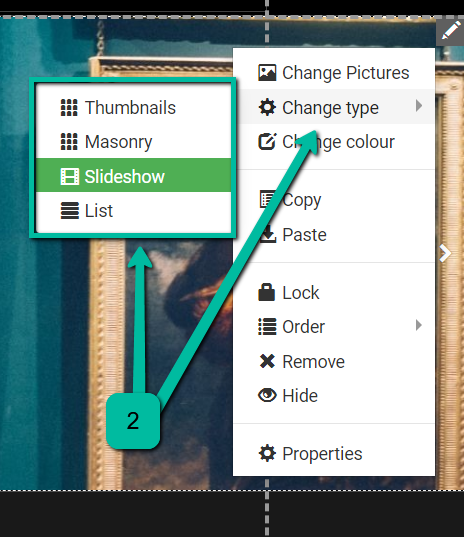Click the Hide eye icon
The height and width of the screenshot is (537, 464).
[267, 395]
